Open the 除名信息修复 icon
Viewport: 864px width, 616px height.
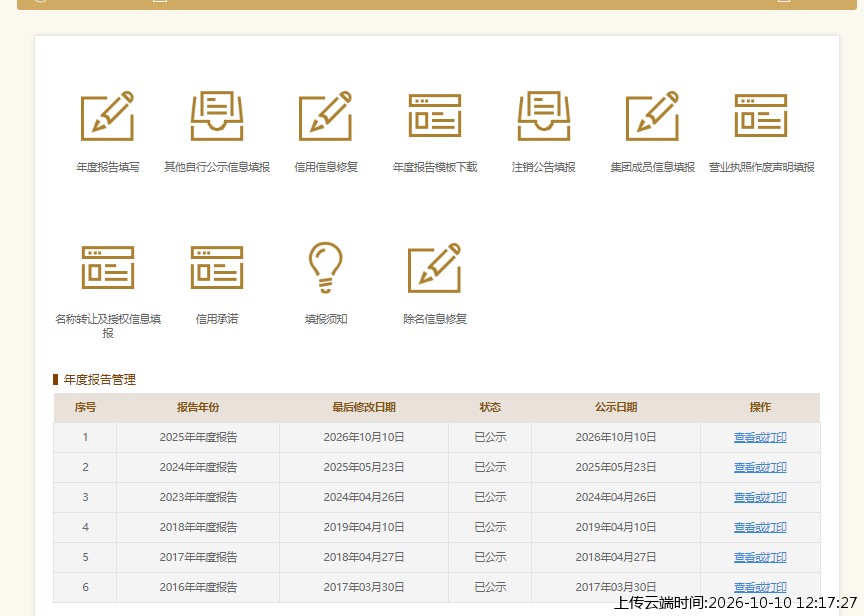pos(434,268)
